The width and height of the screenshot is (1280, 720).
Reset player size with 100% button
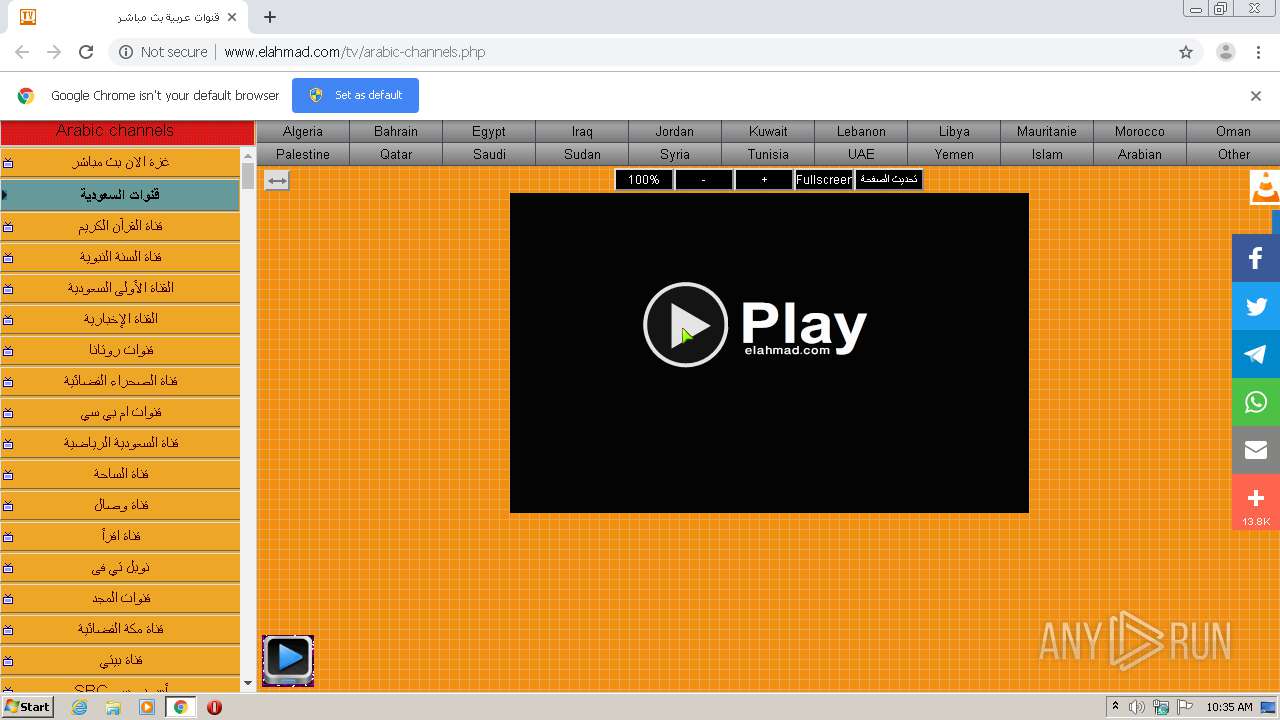pos(644,180)
